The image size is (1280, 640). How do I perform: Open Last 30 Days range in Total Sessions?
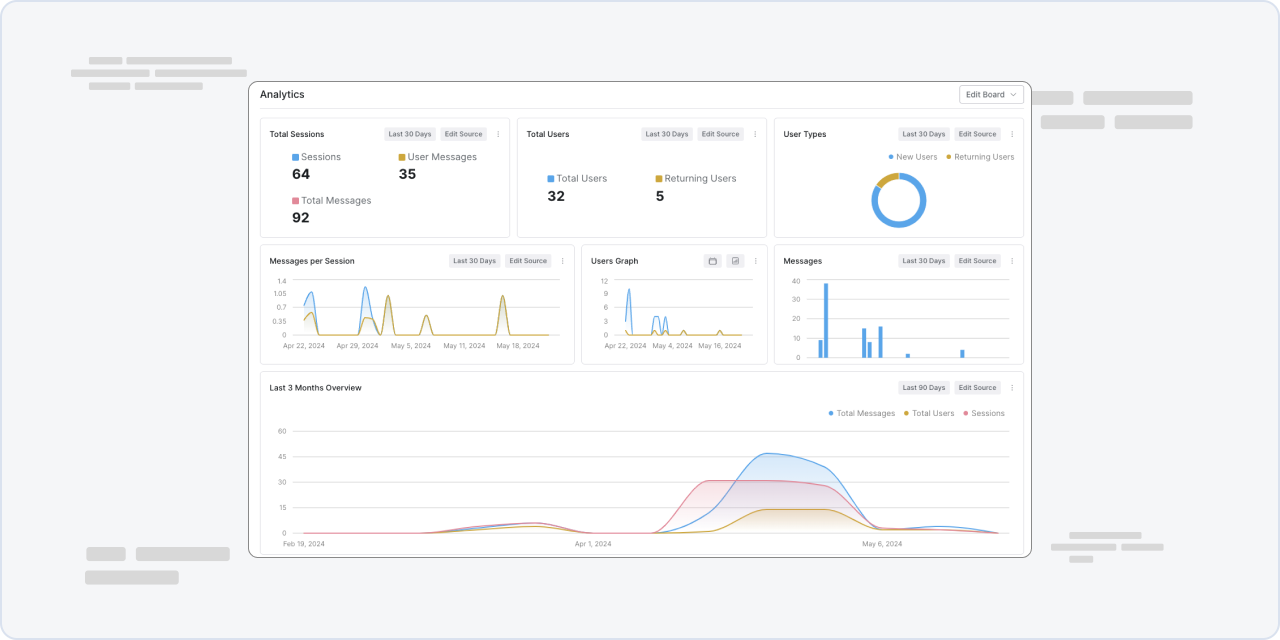point(410,134)
